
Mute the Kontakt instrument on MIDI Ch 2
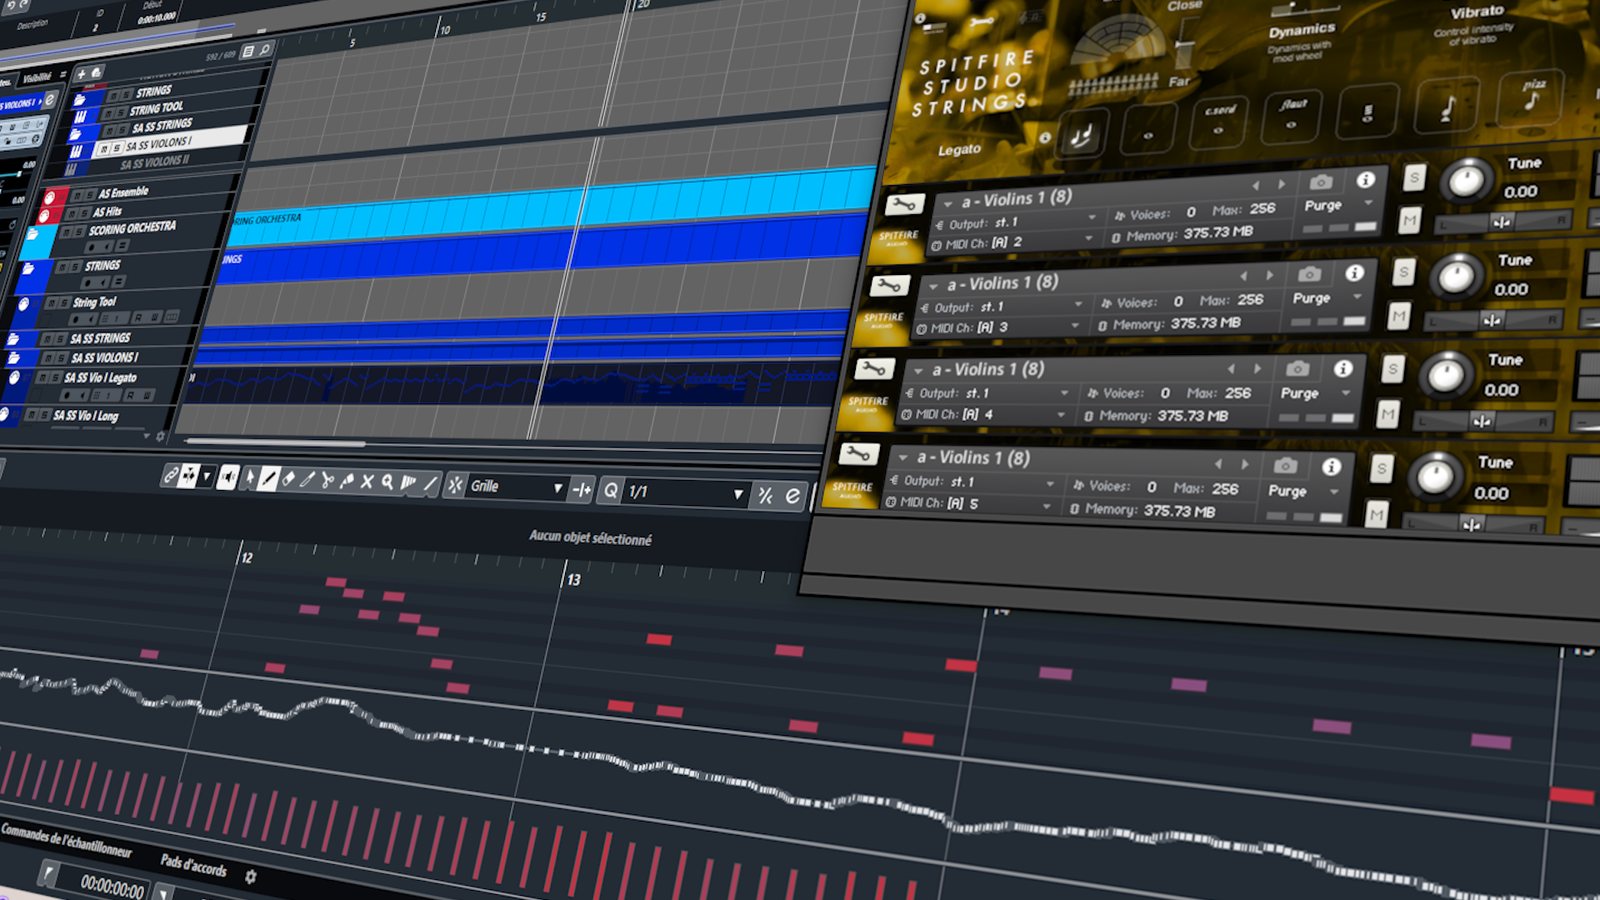[x=1409, y=221]
